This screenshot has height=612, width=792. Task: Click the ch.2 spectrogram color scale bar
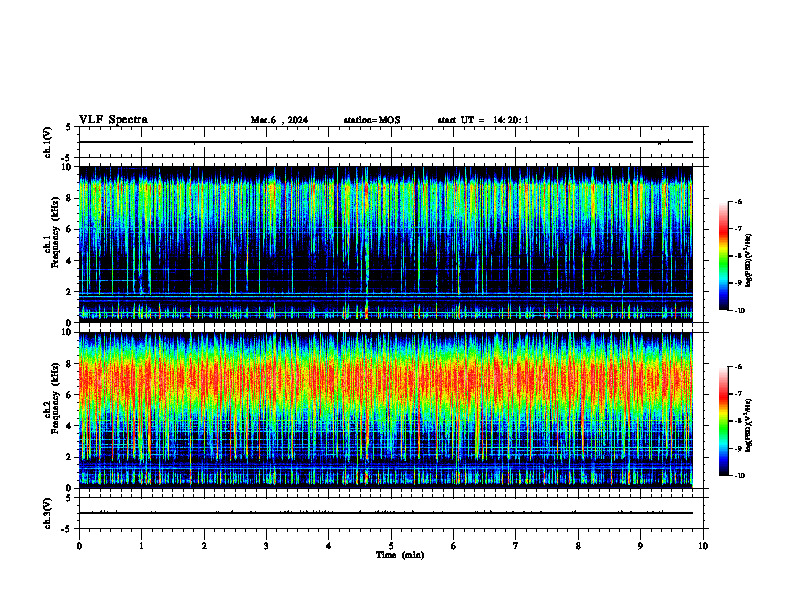723,421
